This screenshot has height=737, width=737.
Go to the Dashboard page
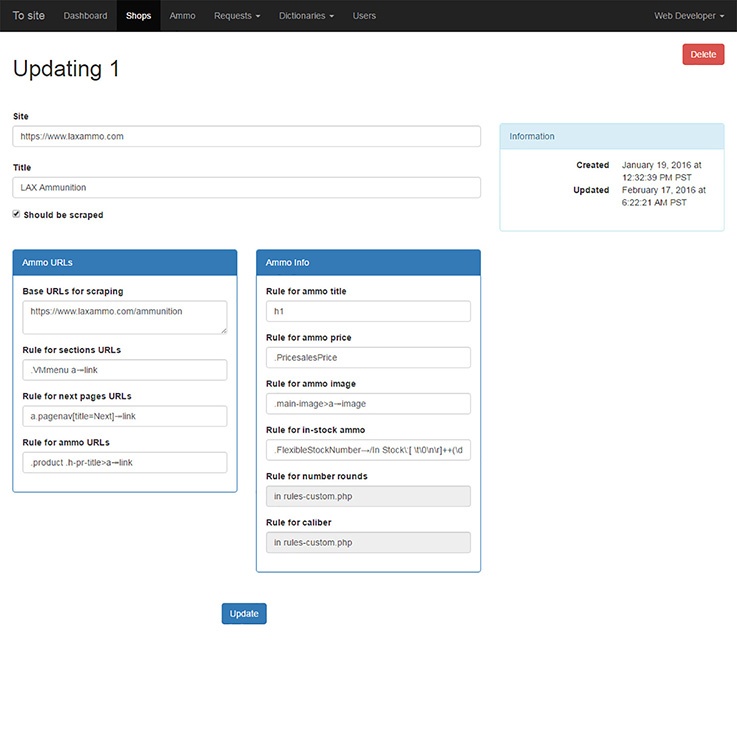(x=85, y=16)
